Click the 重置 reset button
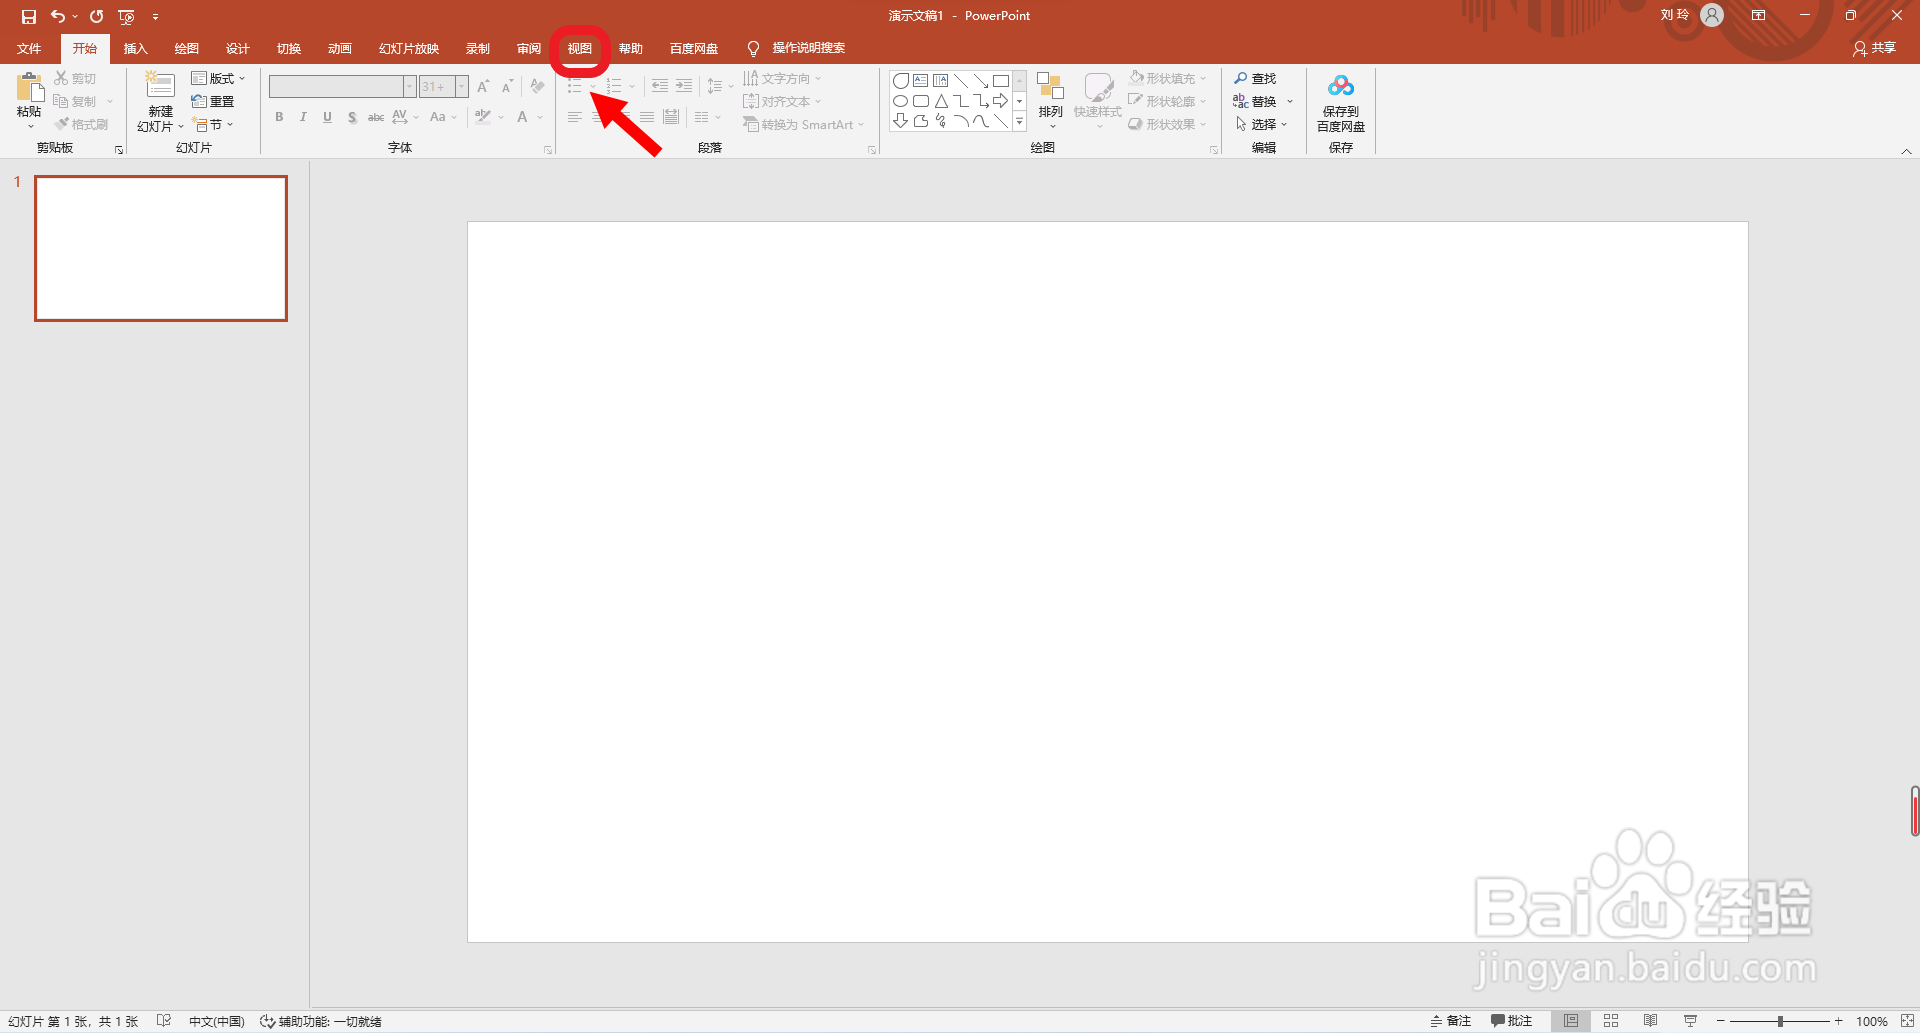 tap(212, 101)
